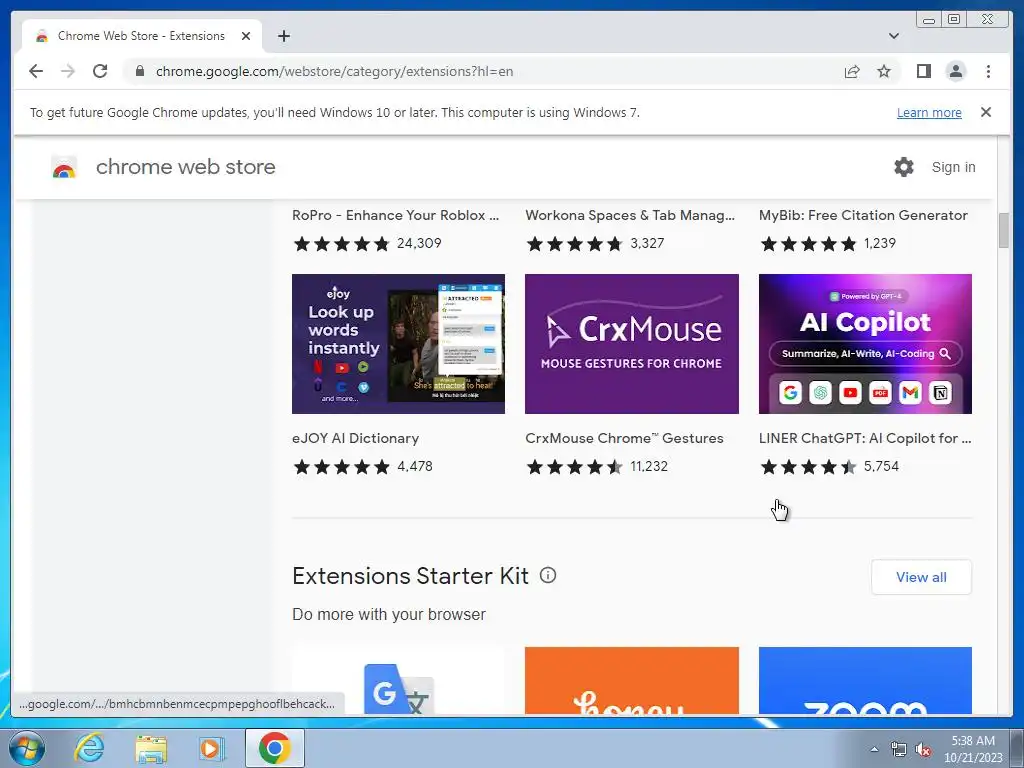Open RoPro - Enhance Your Roblox title

pyautogui.click(x=395, y=215)
